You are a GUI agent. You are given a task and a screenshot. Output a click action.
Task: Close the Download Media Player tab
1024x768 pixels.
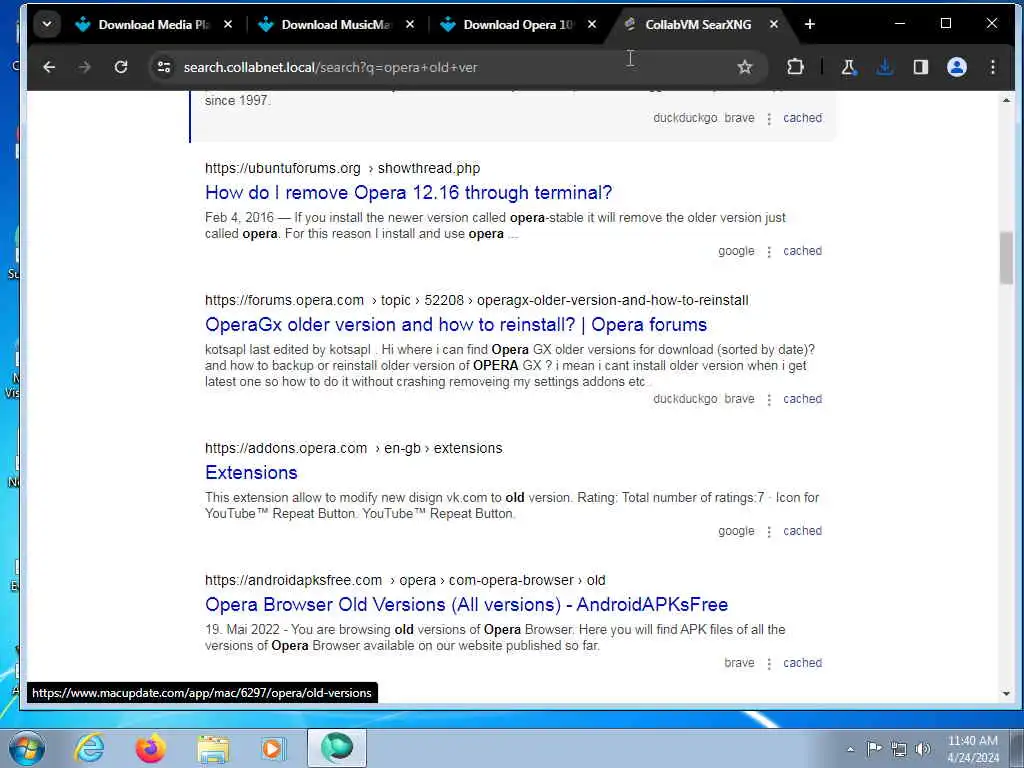coord(228,24)
